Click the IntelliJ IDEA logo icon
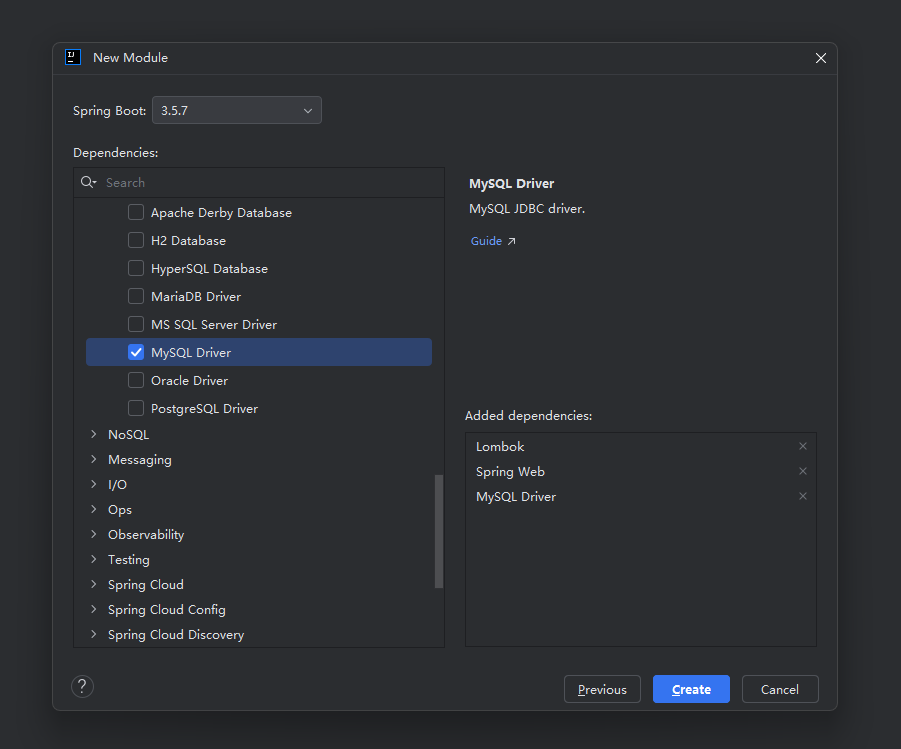 pyautogui.click(x=73, y=57)
